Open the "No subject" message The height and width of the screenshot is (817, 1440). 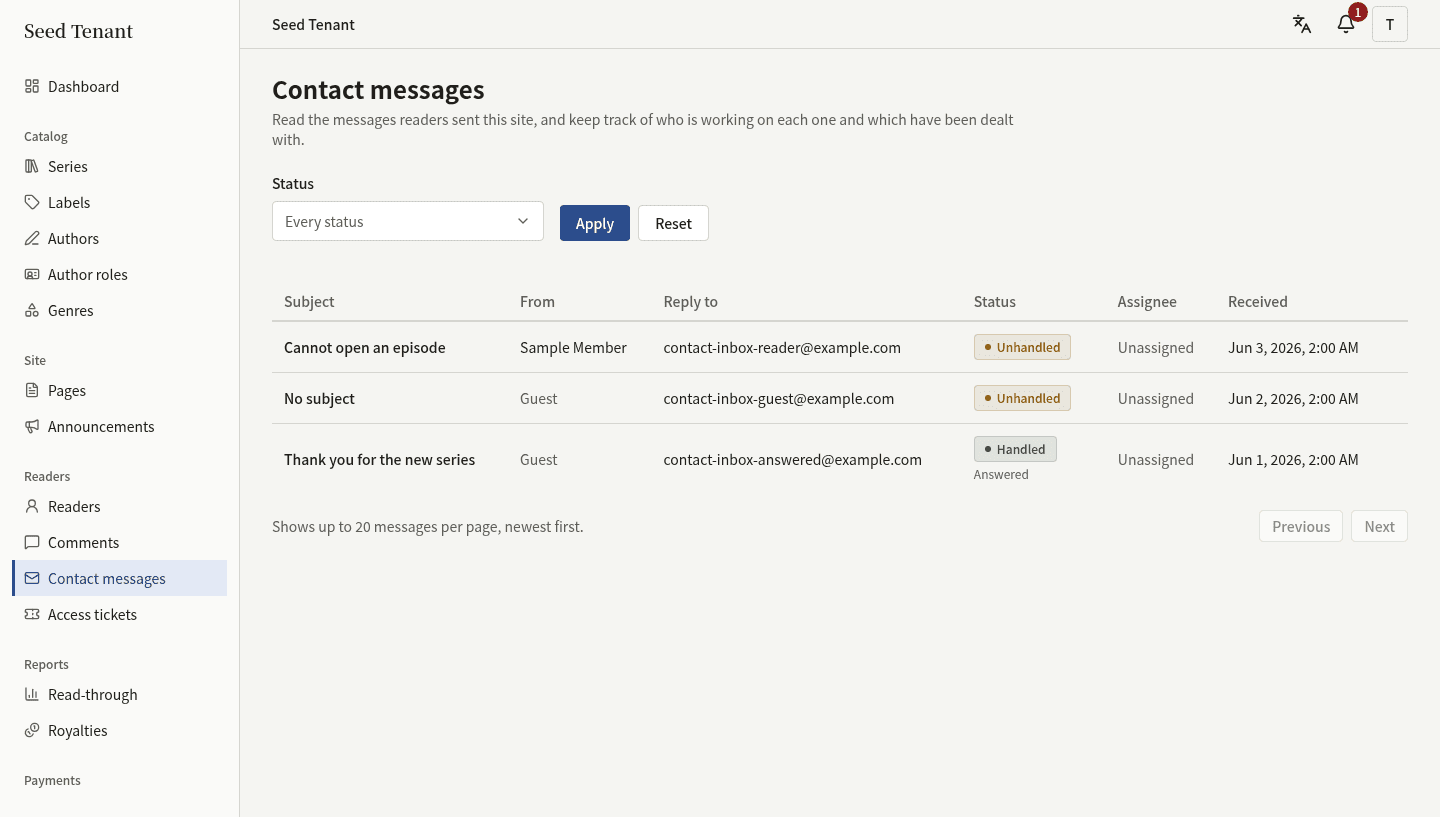319,398
